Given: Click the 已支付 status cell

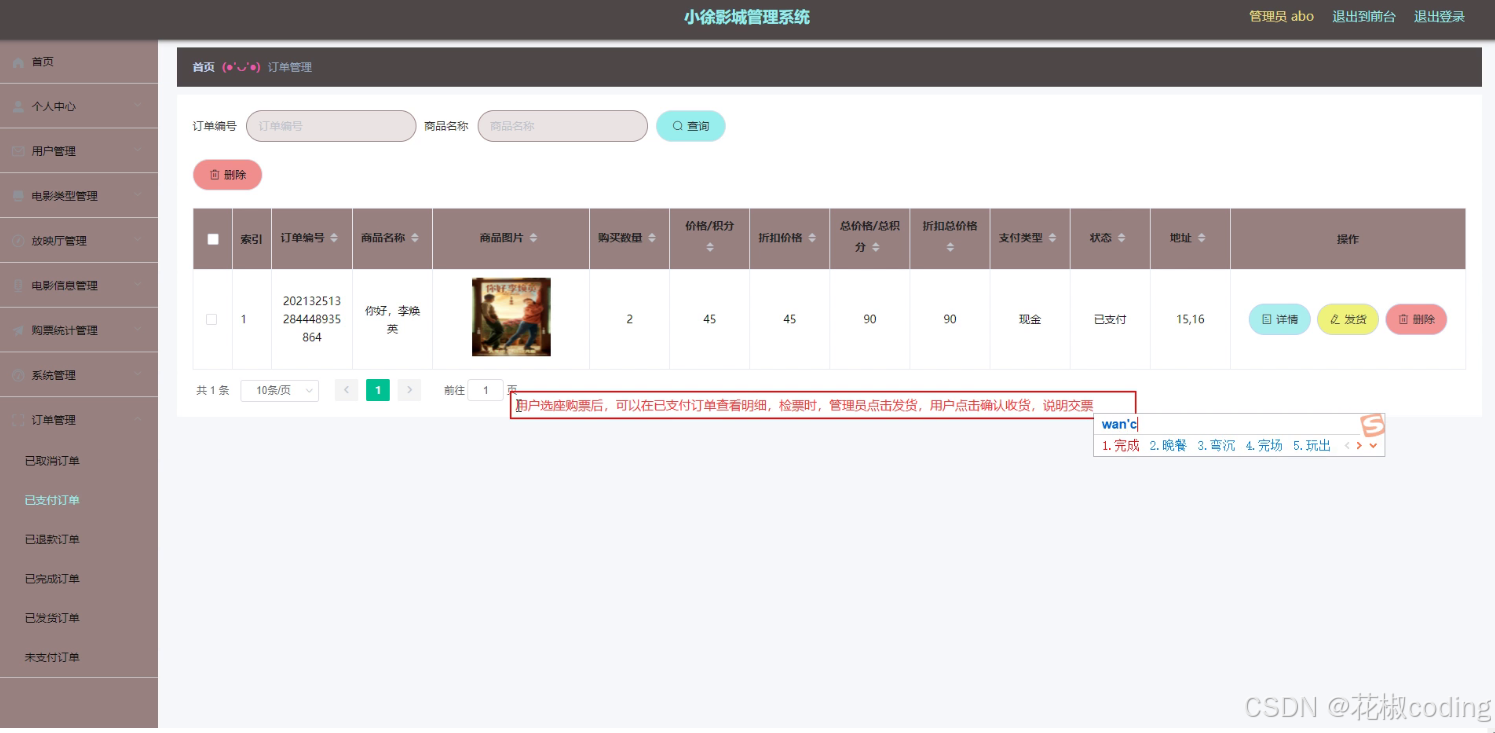Looking at the screenshot, I should pos(1110,319).
